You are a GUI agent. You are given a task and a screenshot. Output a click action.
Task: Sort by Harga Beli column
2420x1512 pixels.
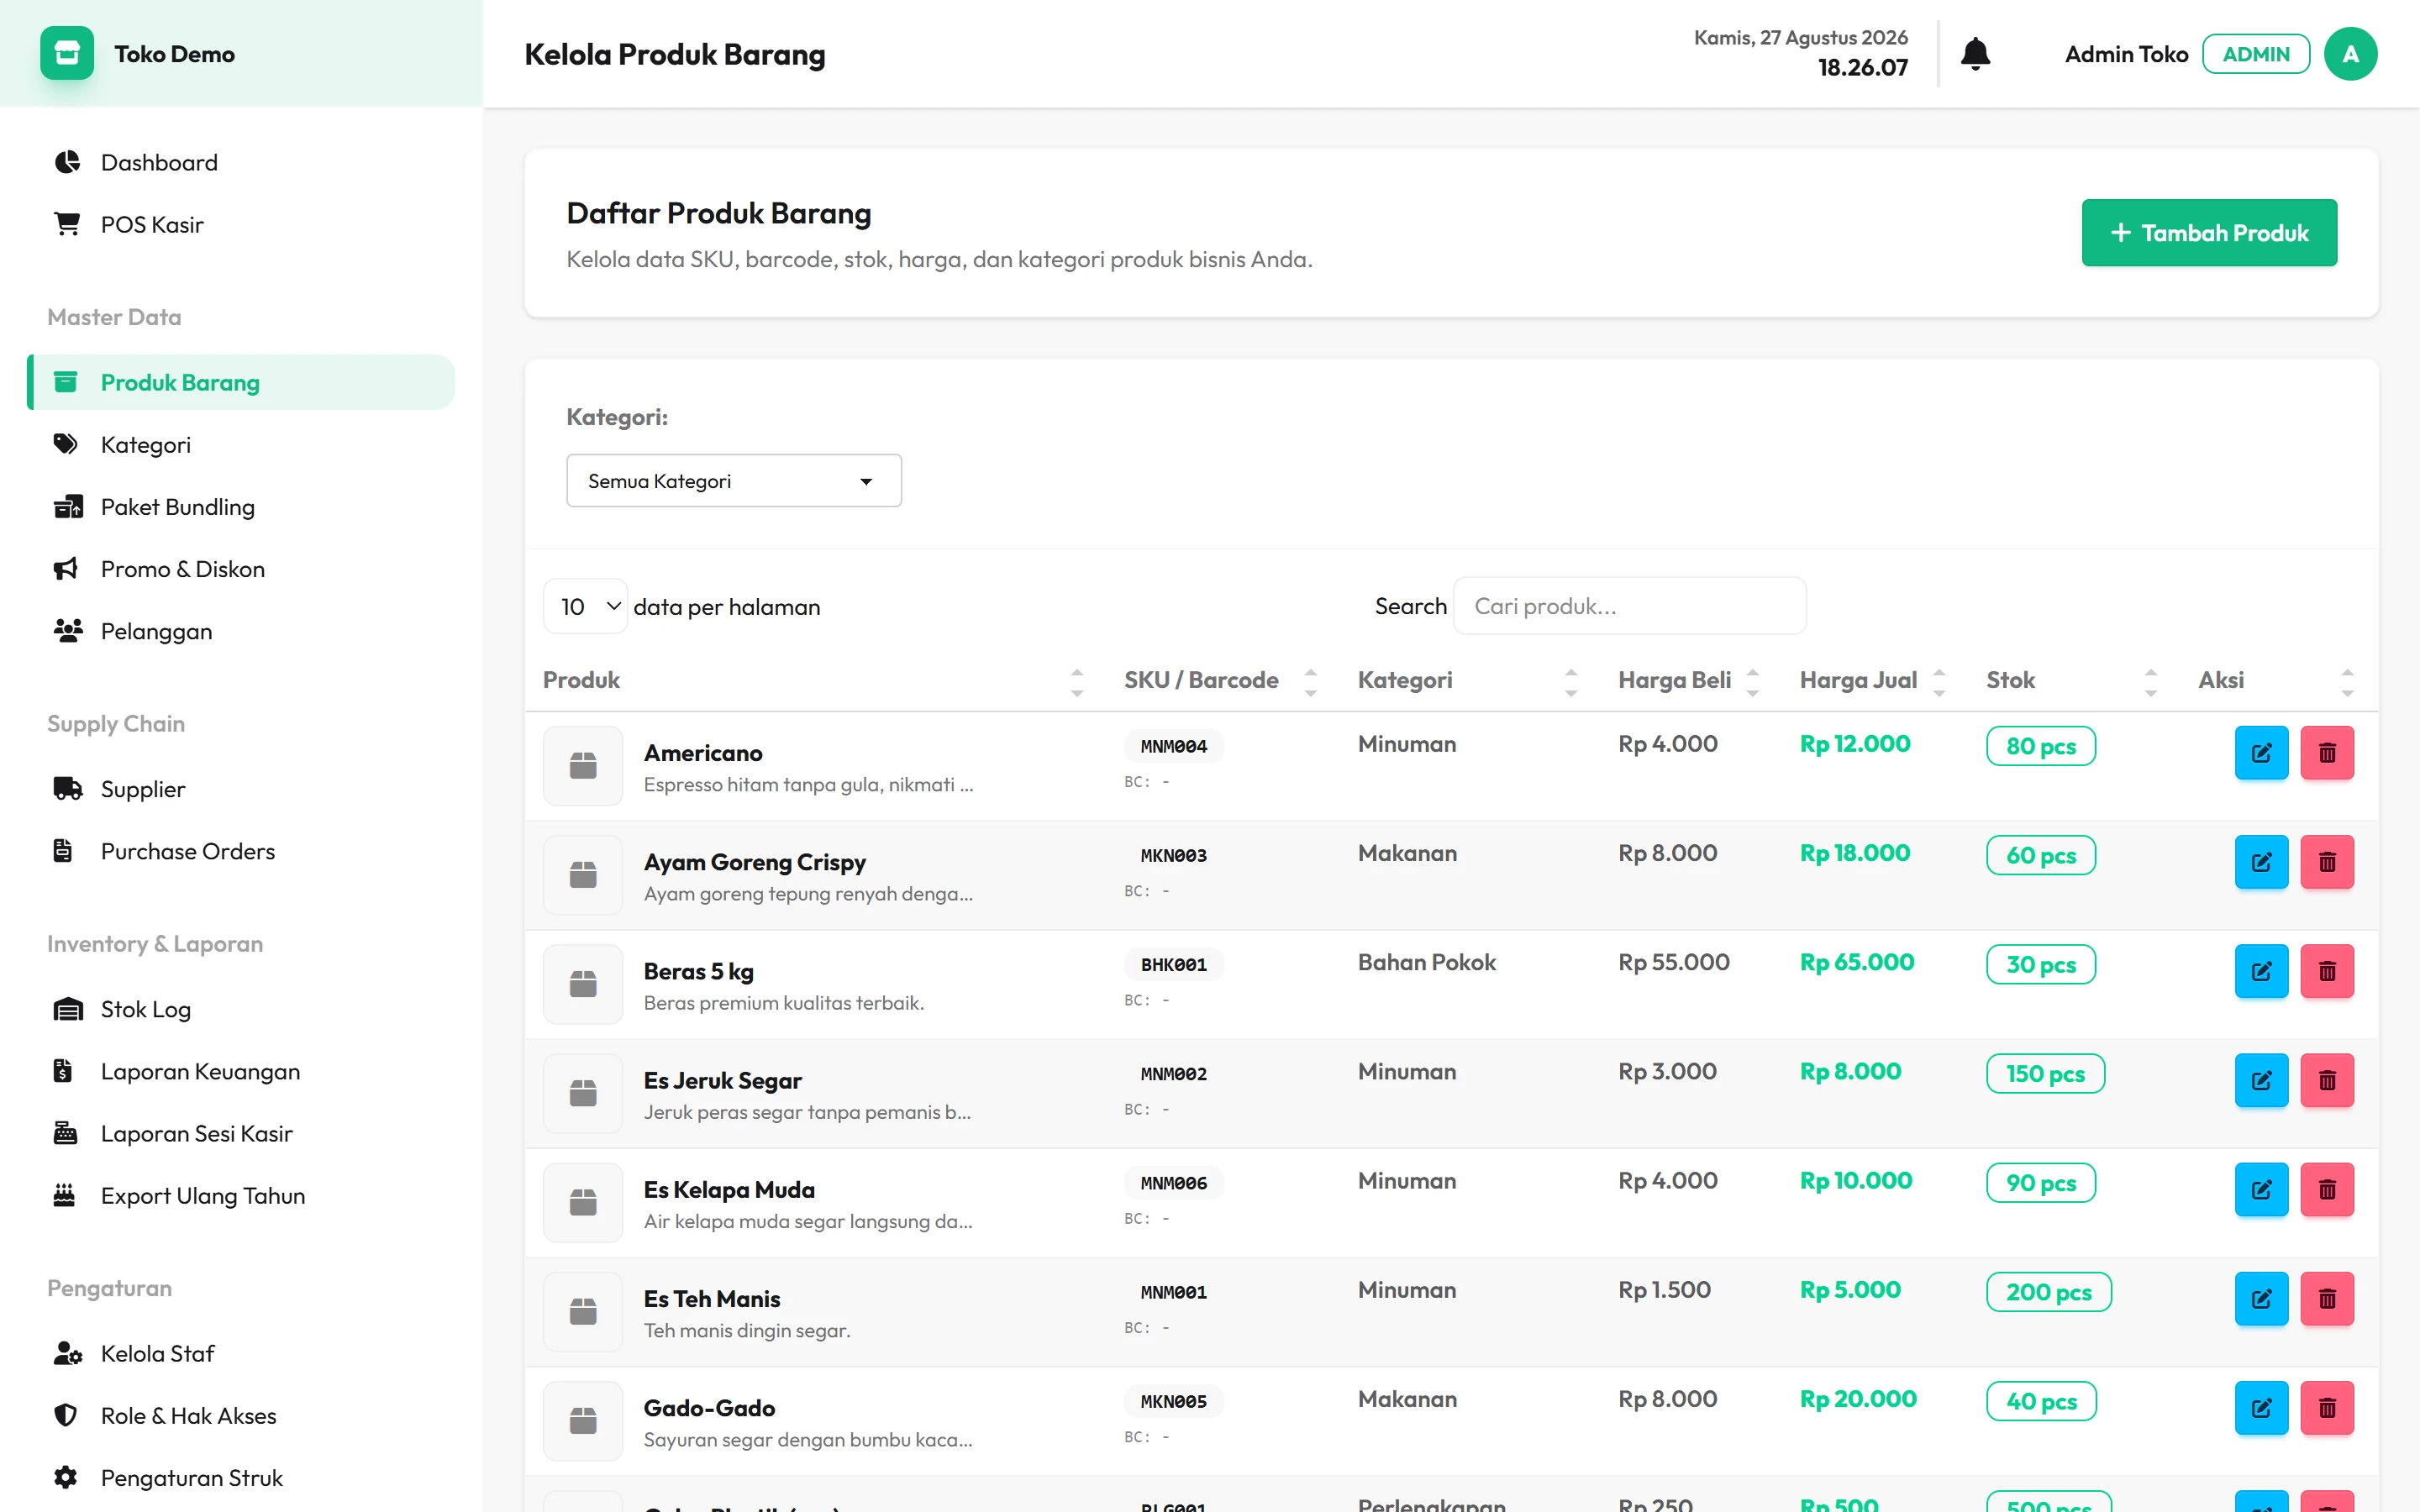tap(1691, 680)
